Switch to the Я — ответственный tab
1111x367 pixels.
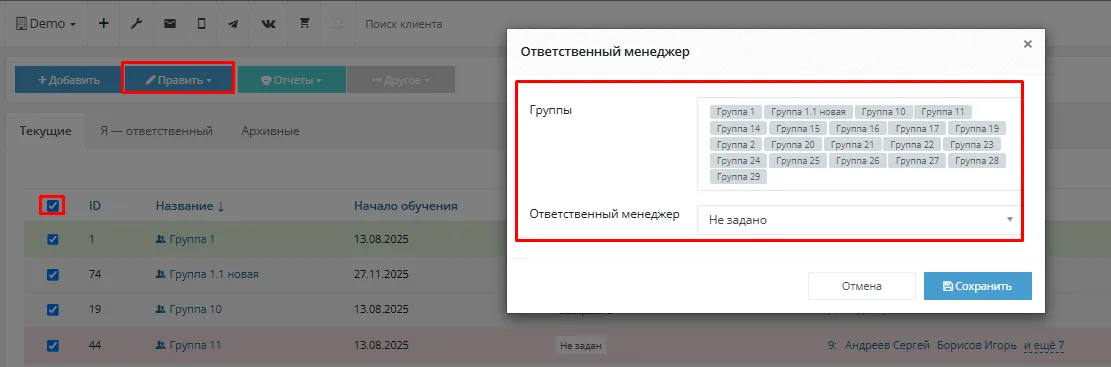point(158,131)
